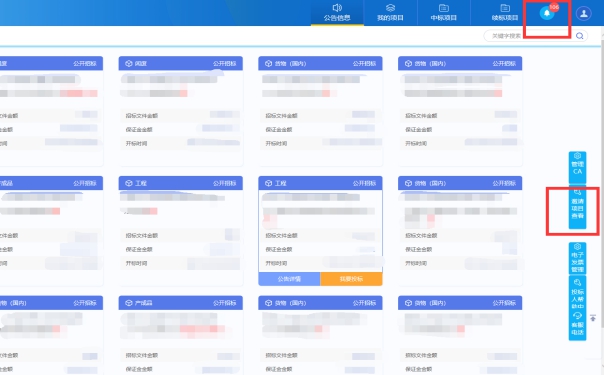
Task: Click the cube icon on the highlighted 工程 card
Action: click(x=268, y=183)
